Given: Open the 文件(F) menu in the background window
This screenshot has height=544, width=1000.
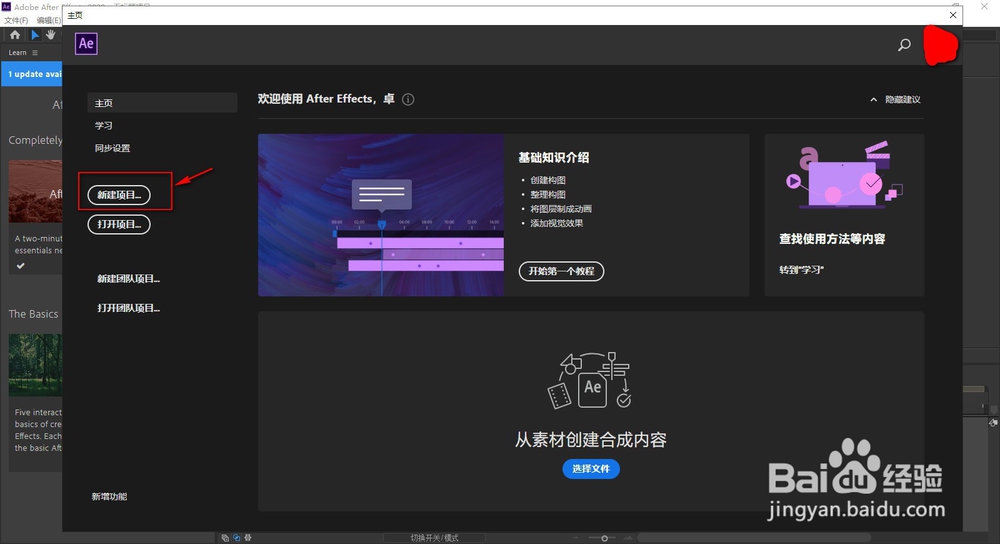Looking at the screenshot, I should click(16, 20).
